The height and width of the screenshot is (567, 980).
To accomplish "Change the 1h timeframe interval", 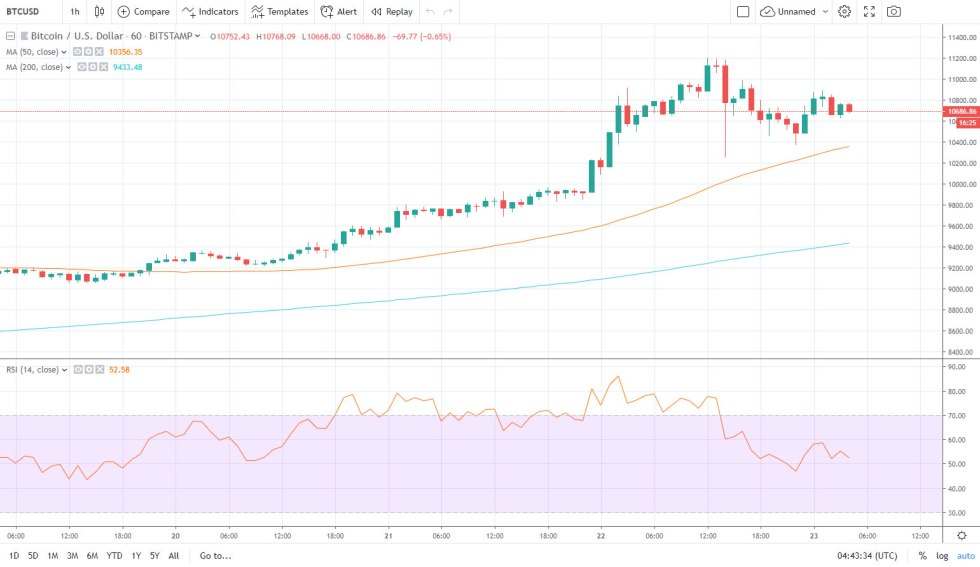I will pyautogui.click(x=75, y=11).
